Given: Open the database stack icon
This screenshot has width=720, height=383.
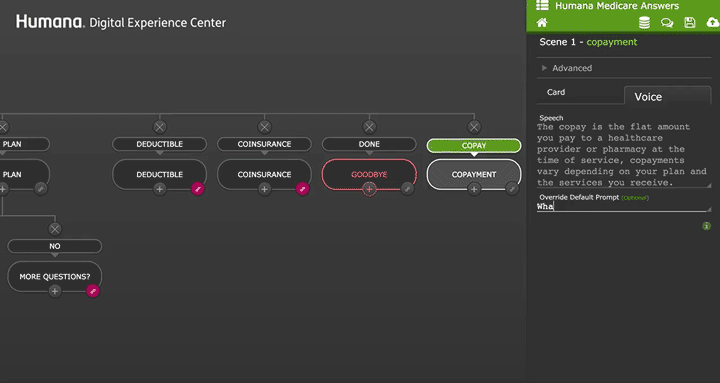Looking at the screenshot, I should [645, 23].
